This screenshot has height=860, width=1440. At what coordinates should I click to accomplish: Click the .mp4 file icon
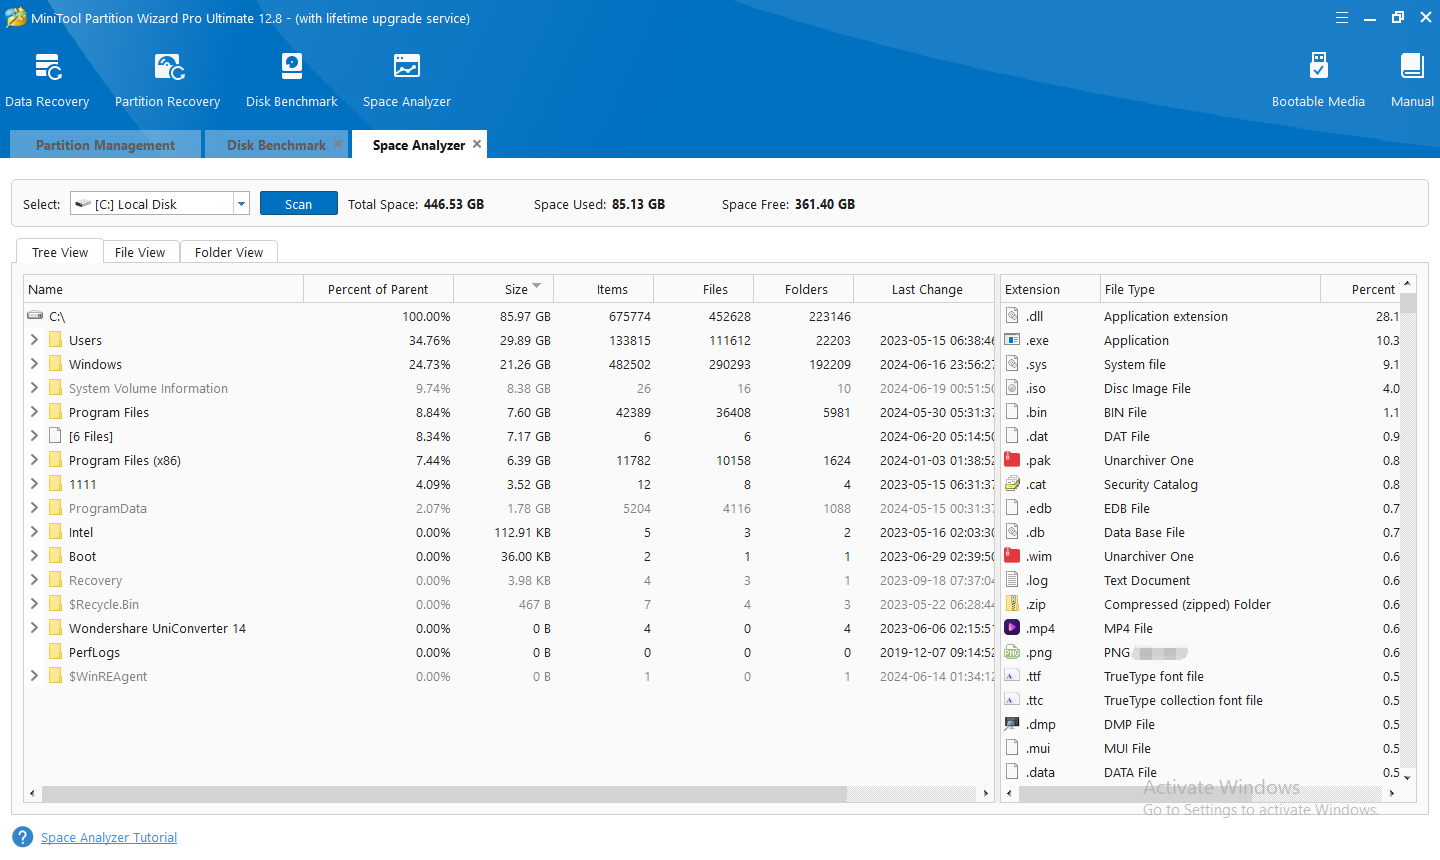[x=1012, y=628]
